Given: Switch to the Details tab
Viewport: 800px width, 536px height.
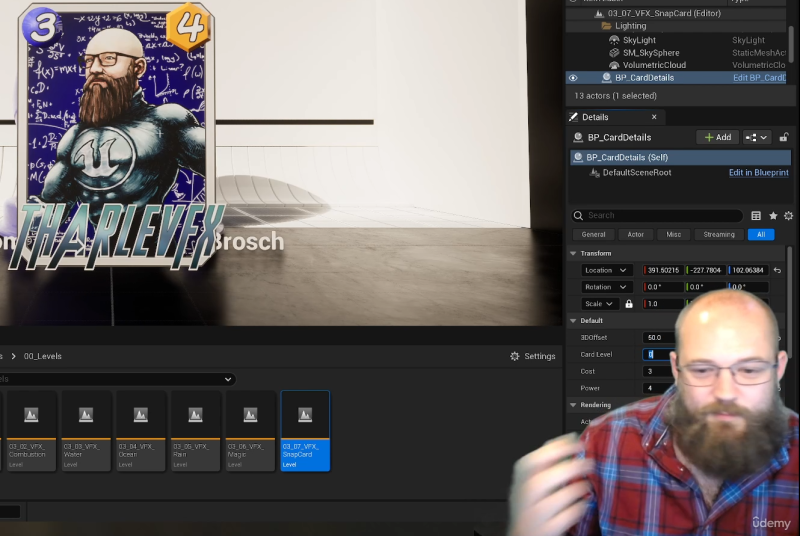Looking at the screenshot, I should 595,117.
